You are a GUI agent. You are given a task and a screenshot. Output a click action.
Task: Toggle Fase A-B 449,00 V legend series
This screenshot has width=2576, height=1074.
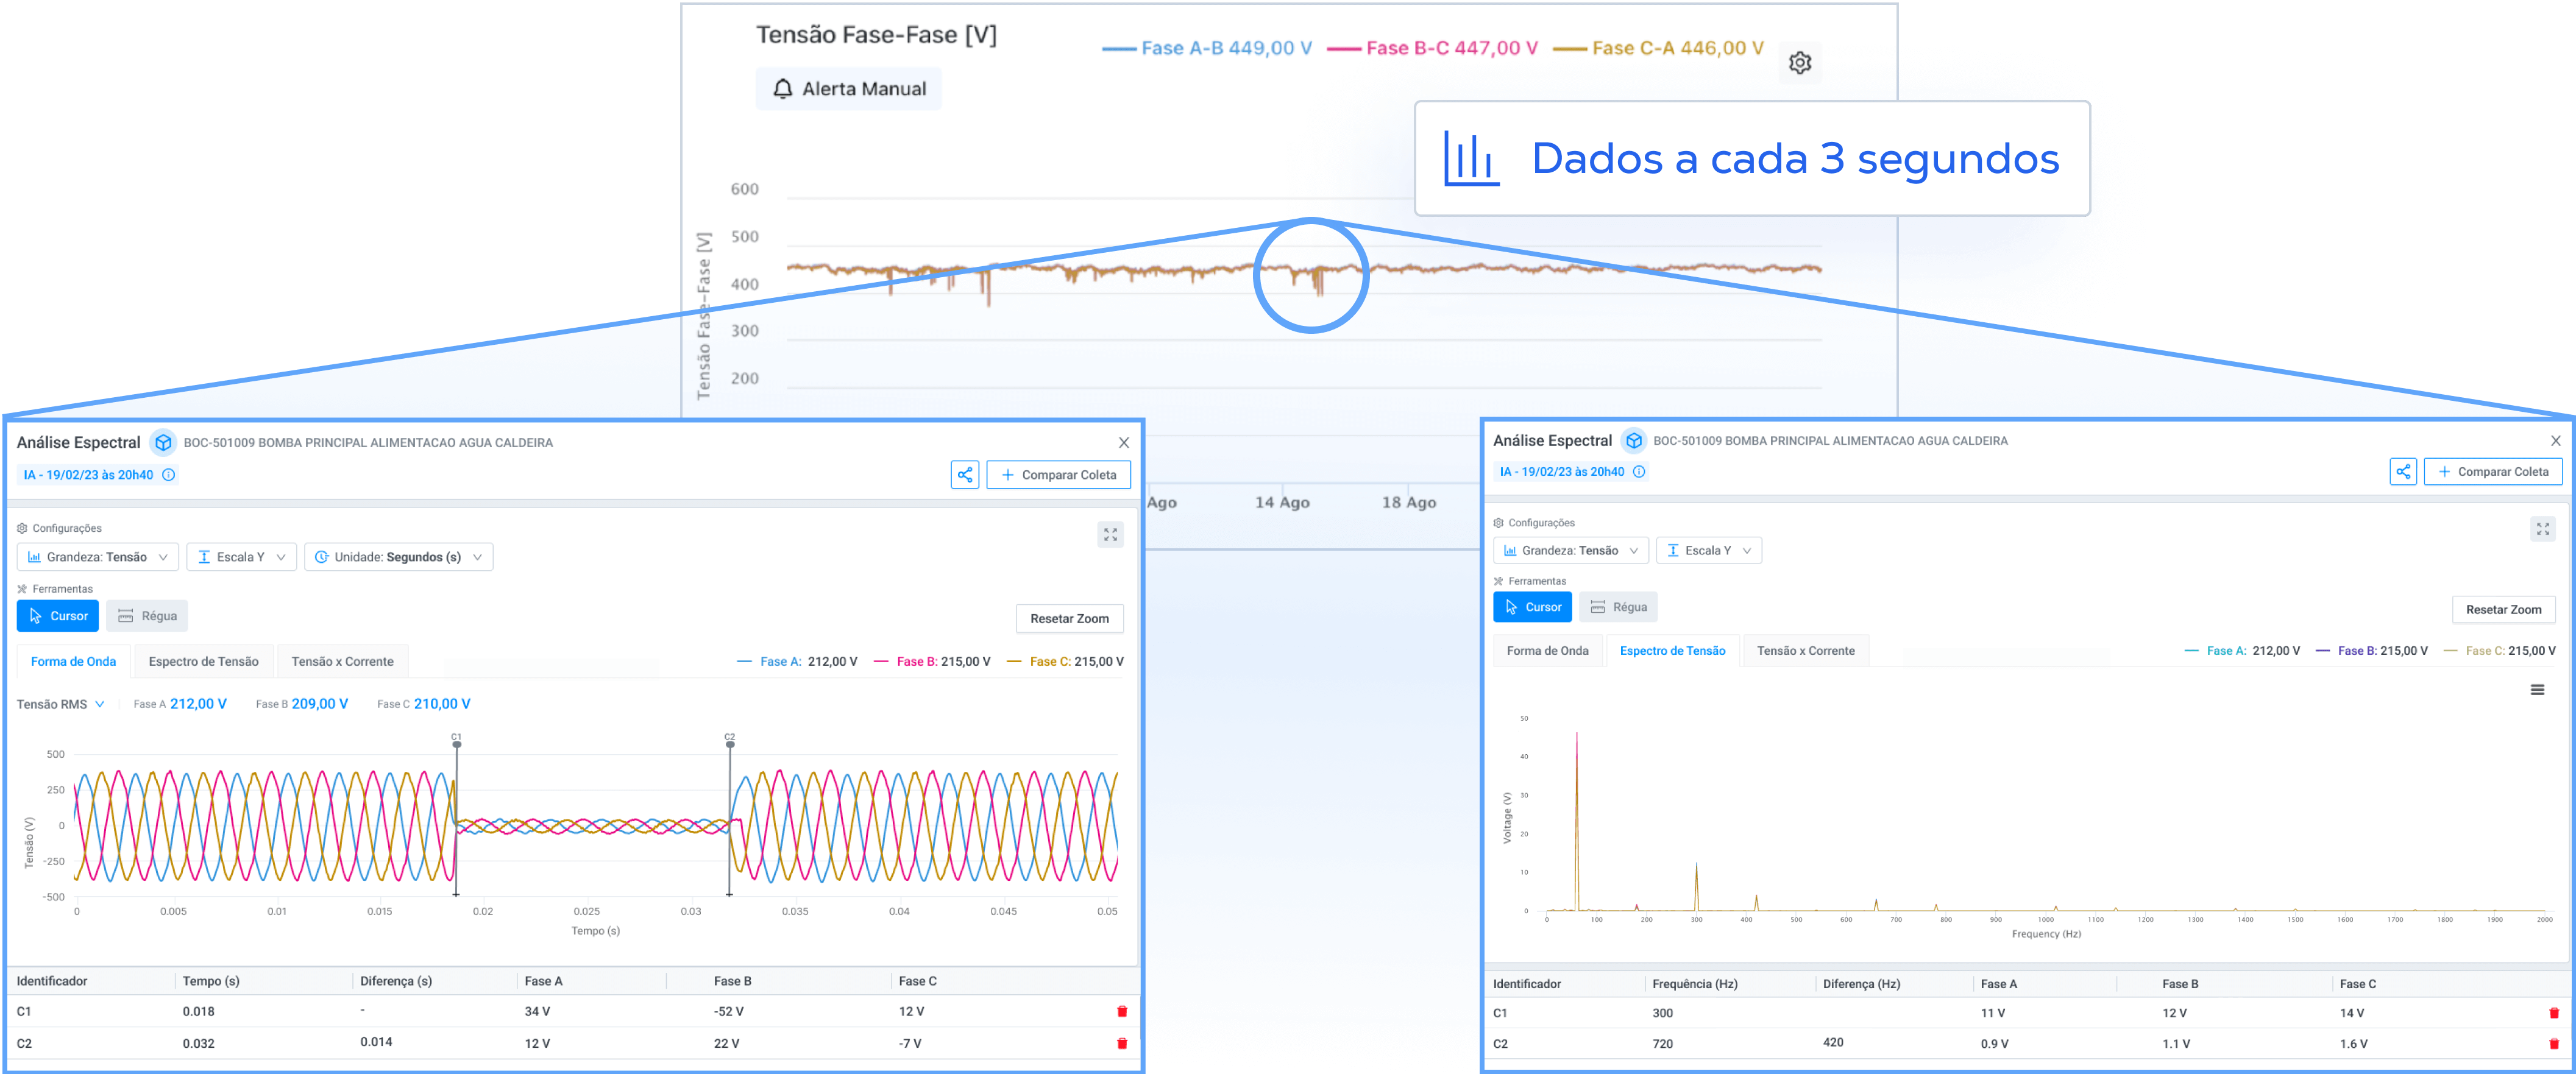click(1207, 48)
